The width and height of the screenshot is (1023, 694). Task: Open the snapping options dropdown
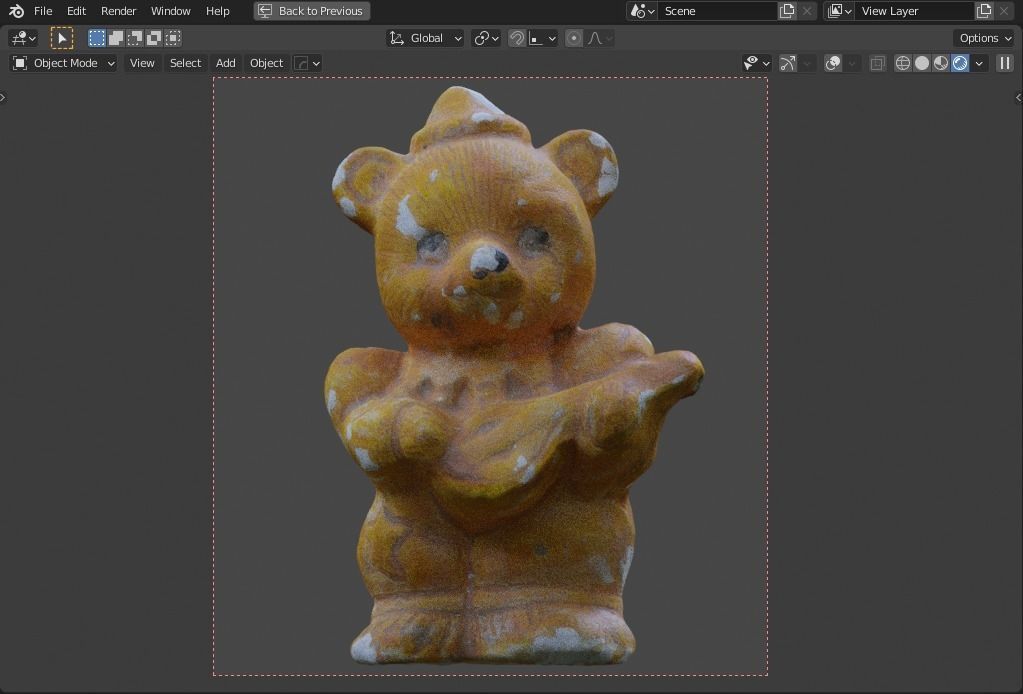(x=543, y=38)
